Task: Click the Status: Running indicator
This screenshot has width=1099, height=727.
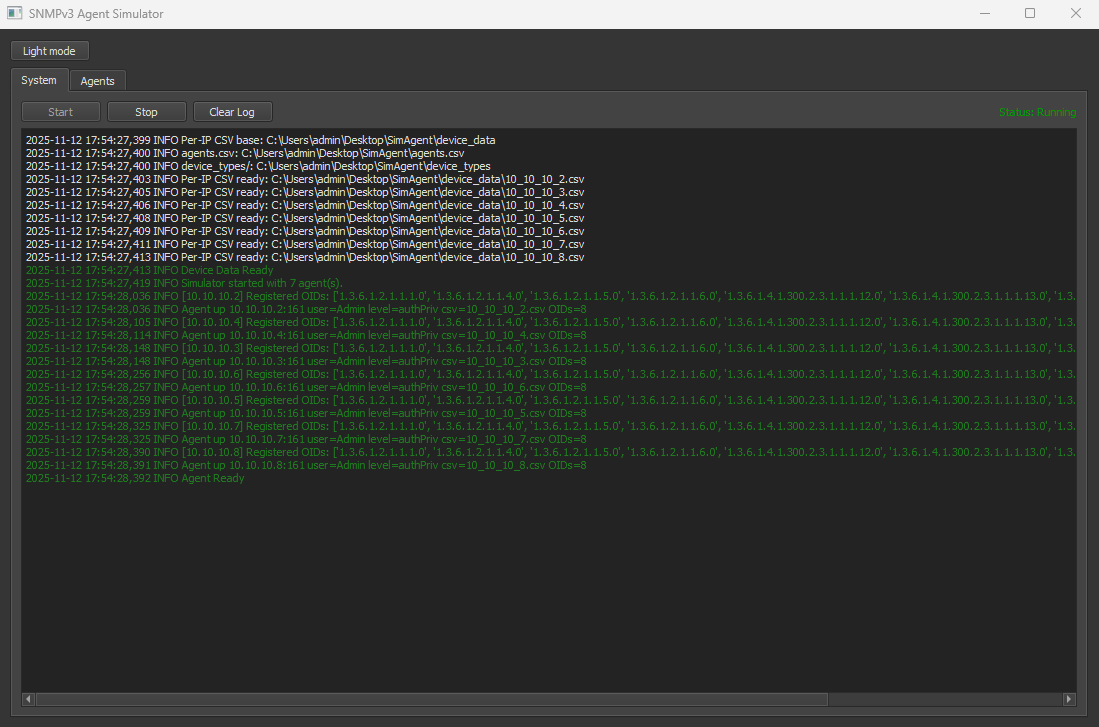Action: pos(1036,111)
